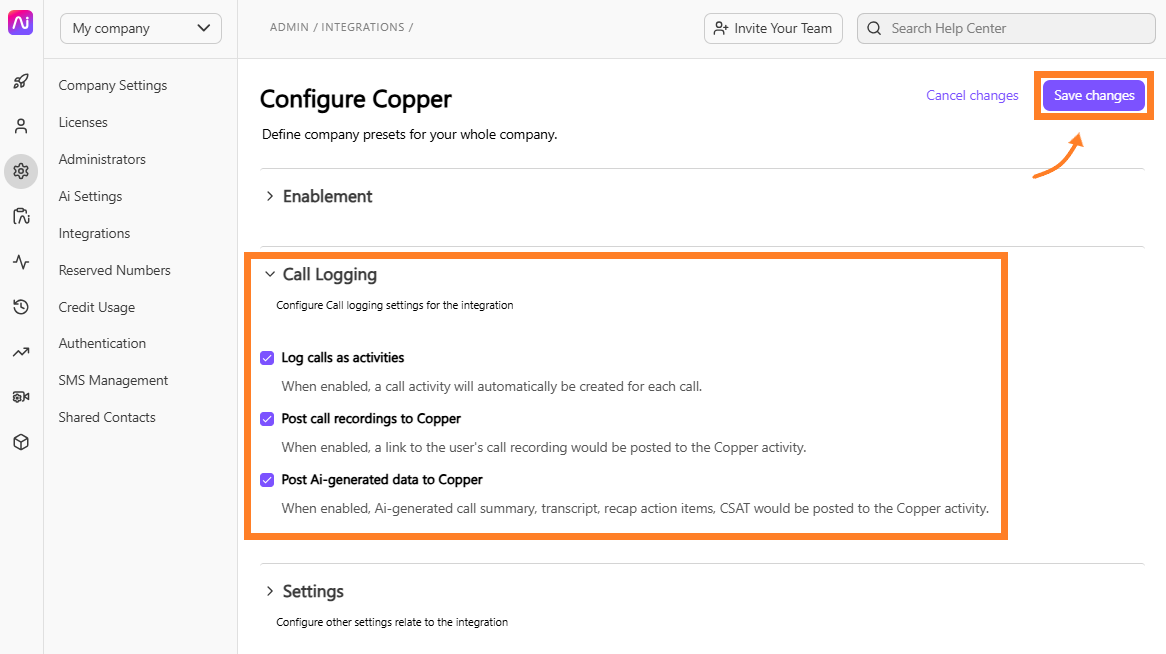1166x654 pixels.
Task: Uncheck Post call recordings to Copper
Action: point(267,419)
